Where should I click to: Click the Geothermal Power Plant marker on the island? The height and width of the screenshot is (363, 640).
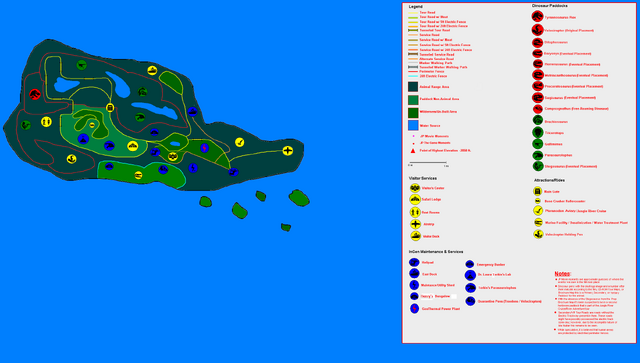click(204, 148)
